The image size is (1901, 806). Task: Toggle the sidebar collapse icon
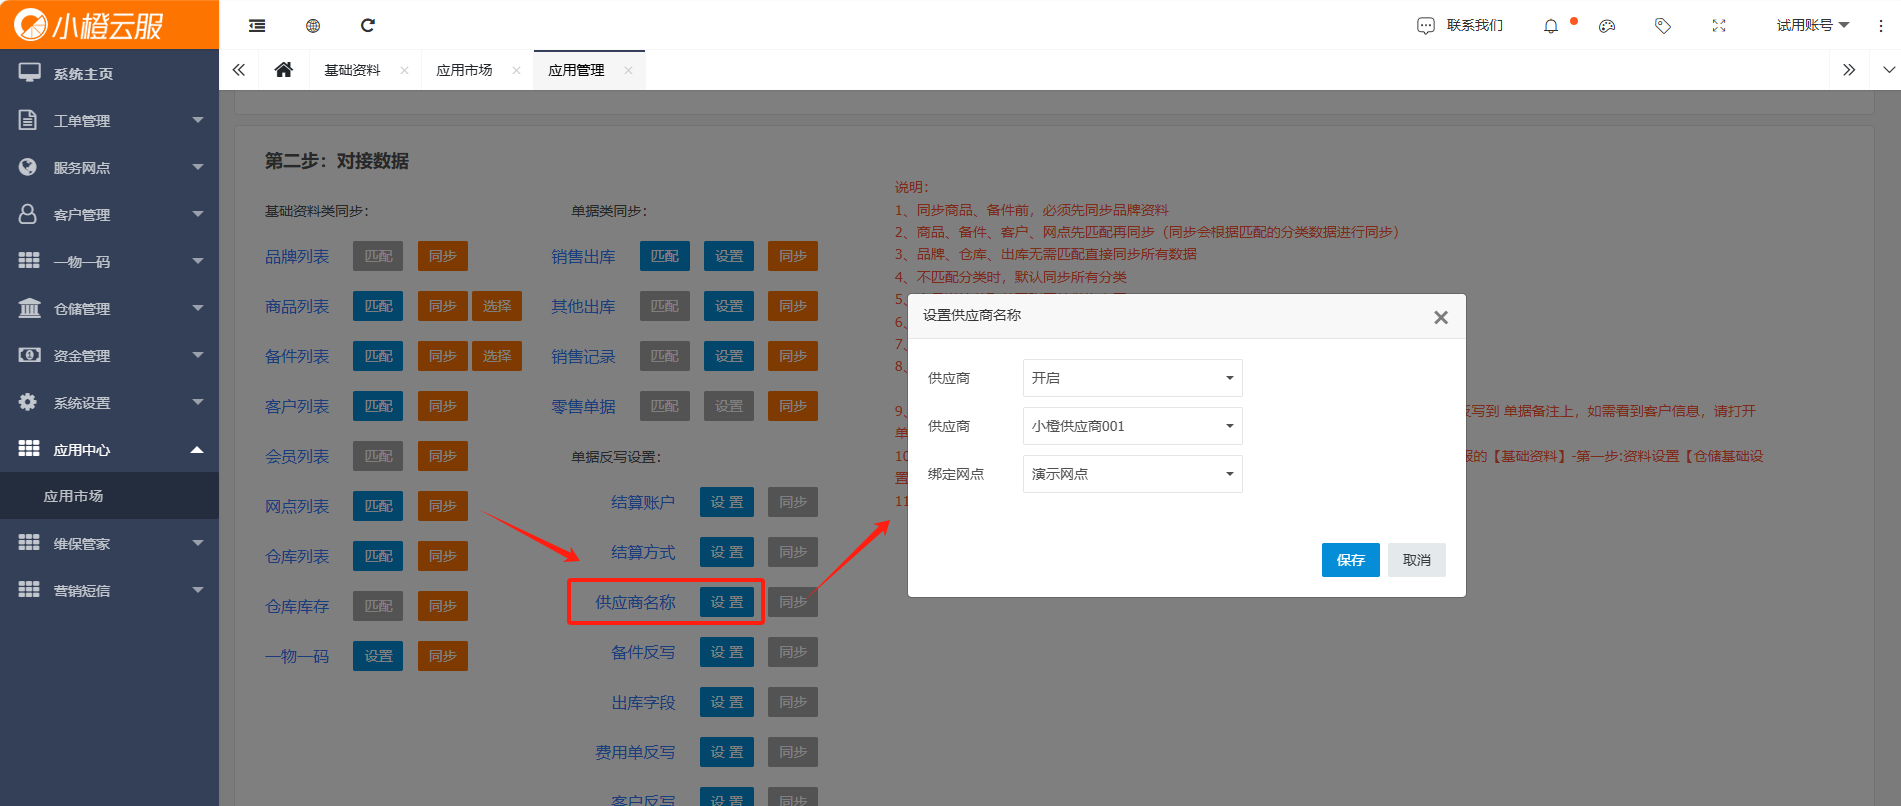pyautogui.click(x=257, y=25)
